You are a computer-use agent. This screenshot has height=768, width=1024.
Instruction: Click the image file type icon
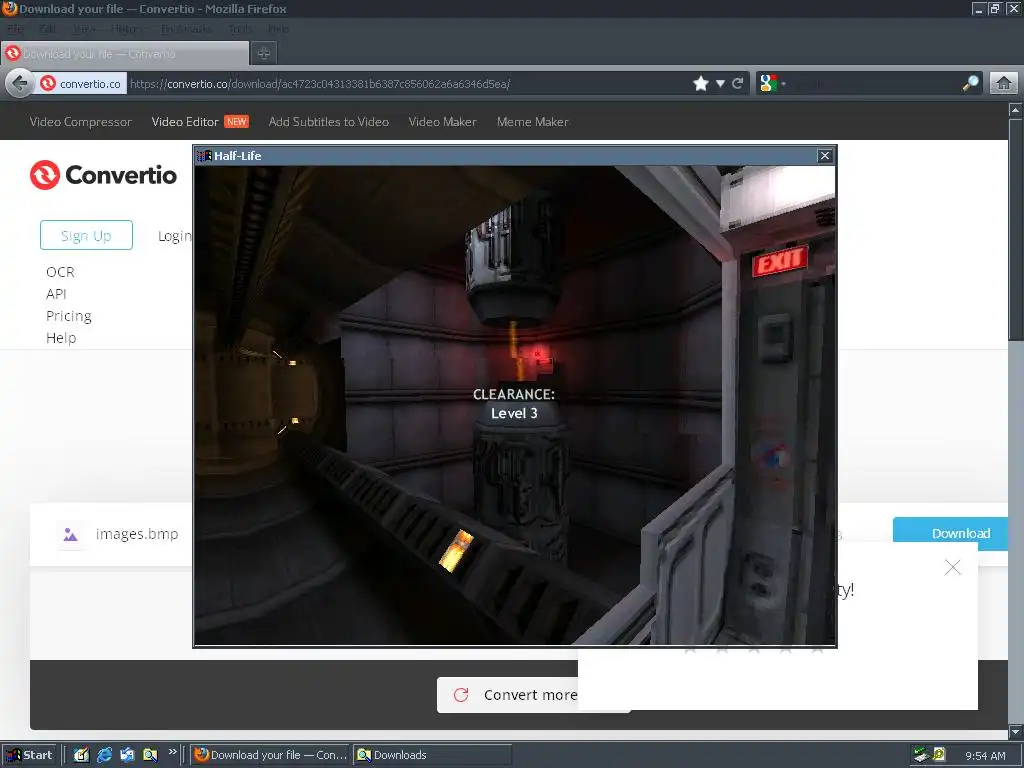click(x=71, y=535)
